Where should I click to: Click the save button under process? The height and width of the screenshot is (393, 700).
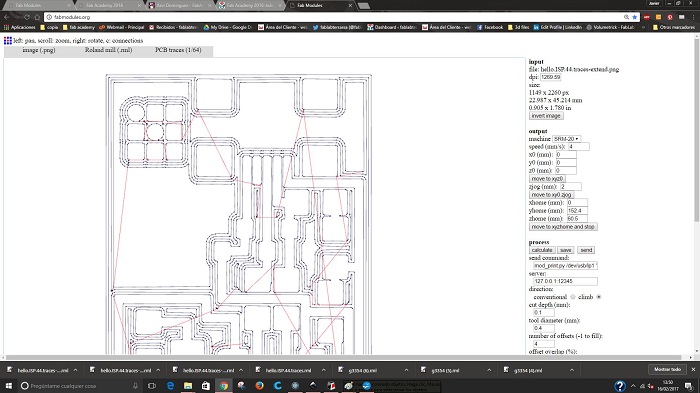(x=566, y=250)
